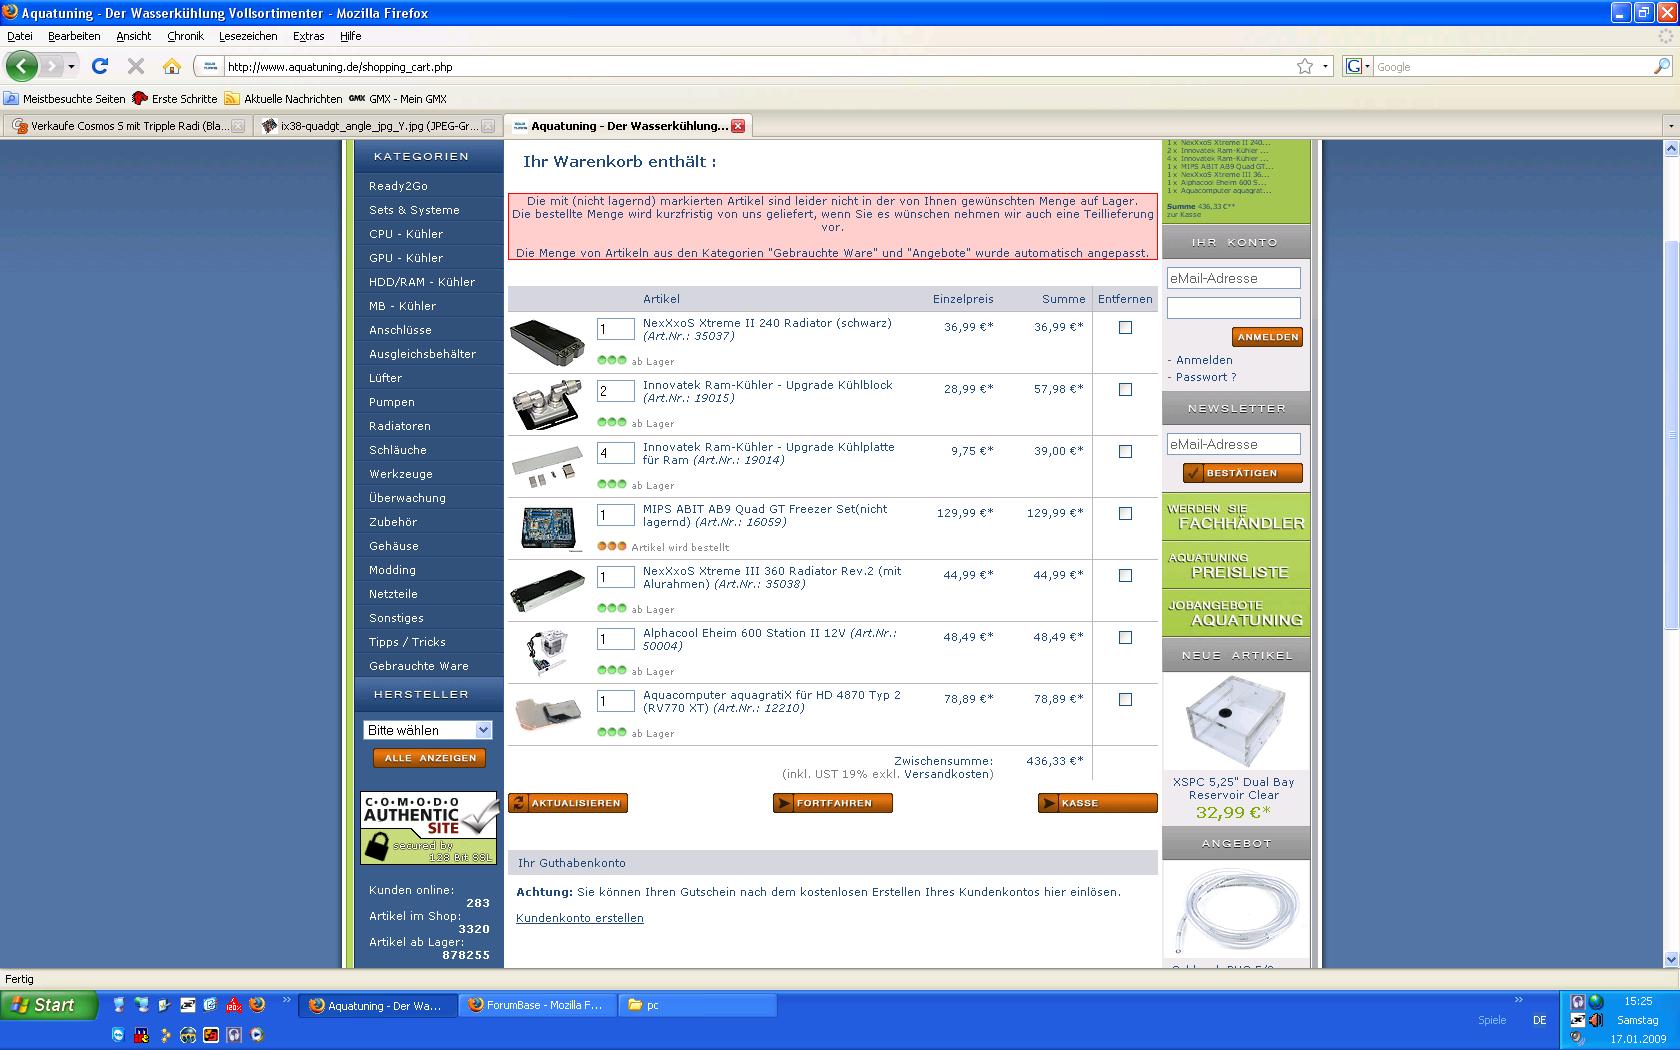This screenshot has height=1050, width=1680.
Task: Tick remove checkbox for NexXxoS Xtreme III 360
Action: 1125,575
